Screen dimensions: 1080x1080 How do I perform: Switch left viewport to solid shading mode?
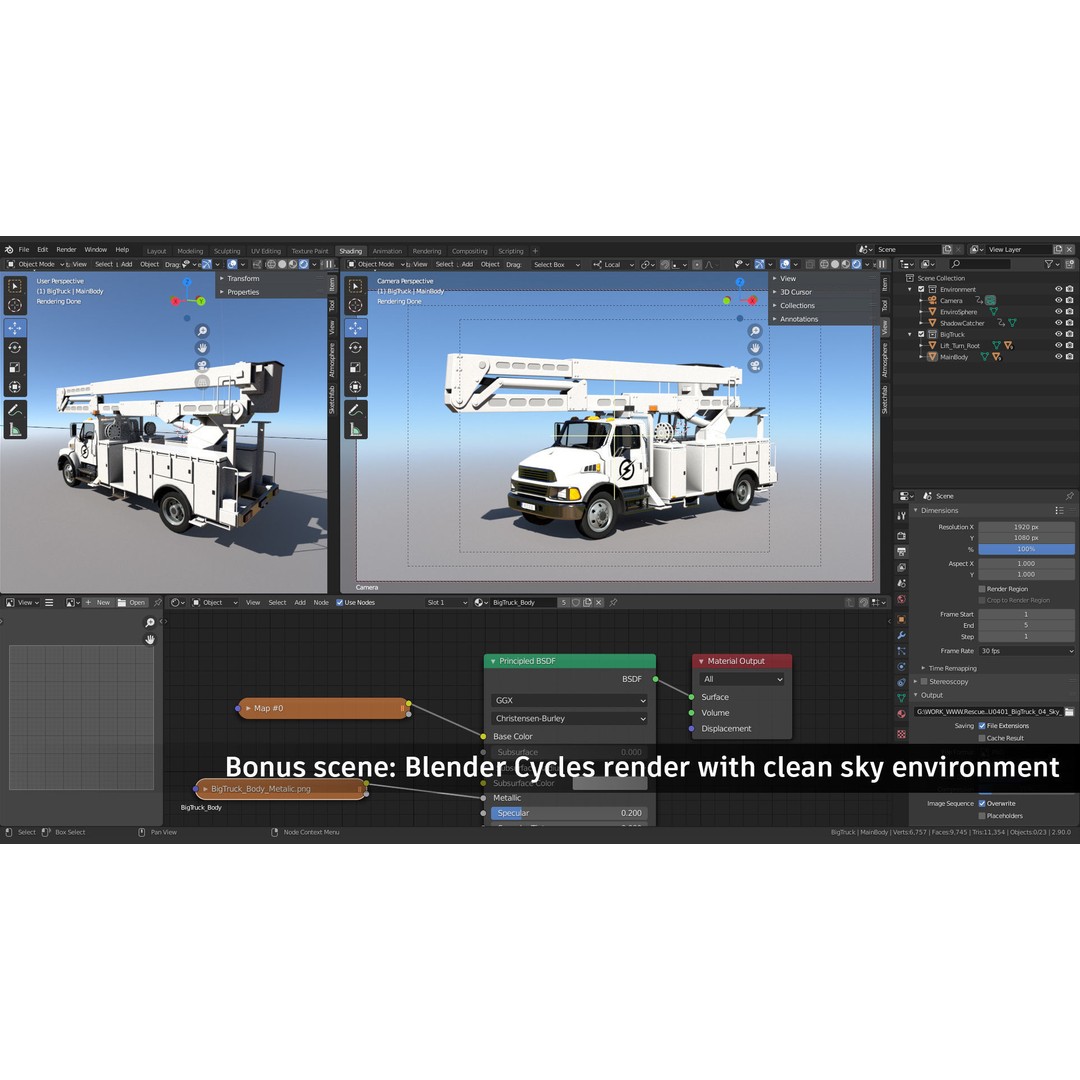[x=282, y=264]
